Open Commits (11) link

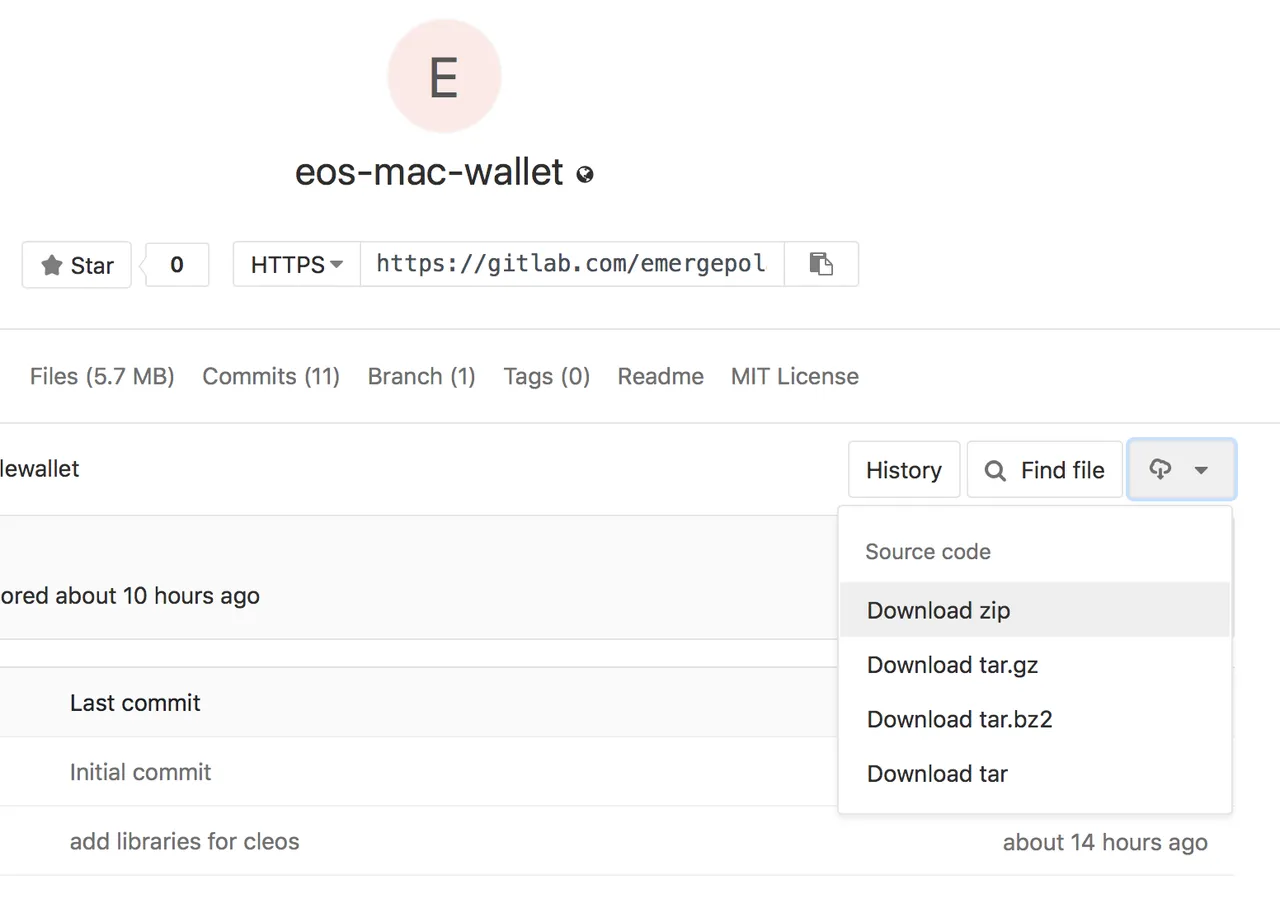tap(271, 376)
